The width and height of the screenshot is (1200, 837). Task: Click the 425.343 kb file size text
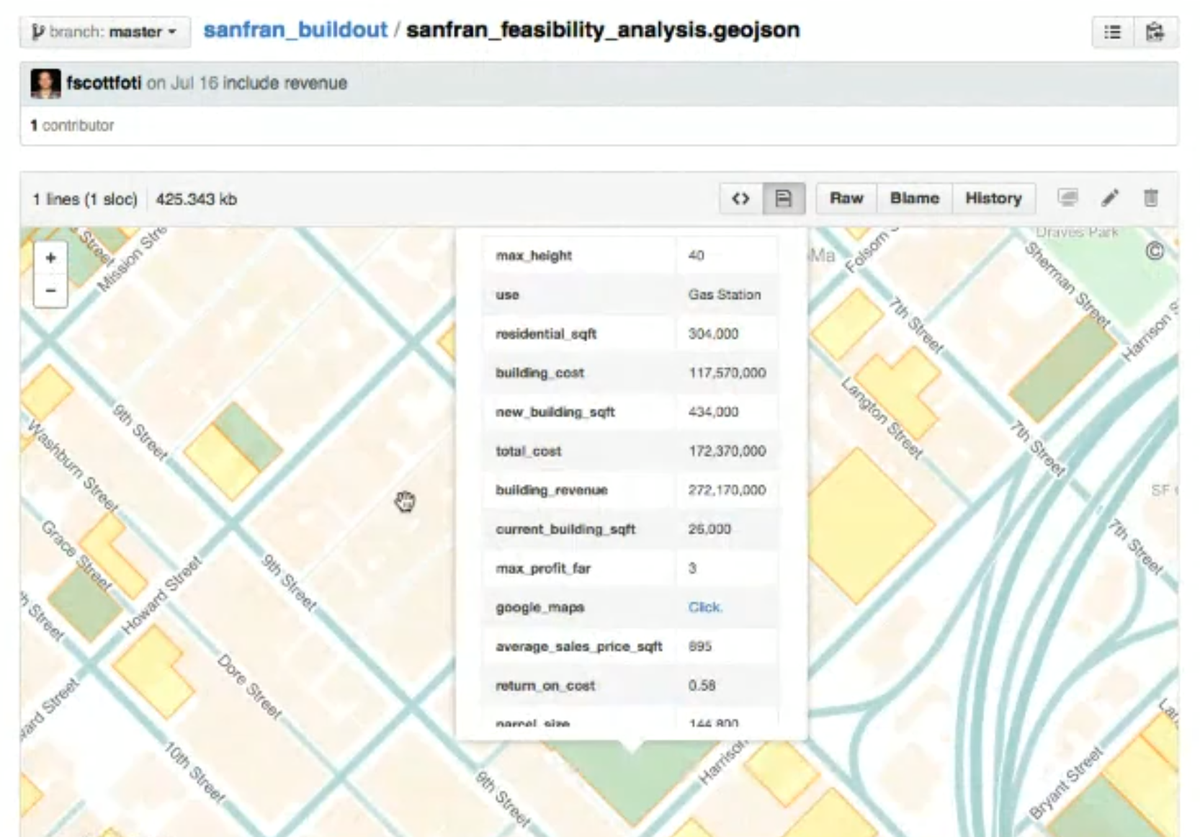click(x=196, y=199)
